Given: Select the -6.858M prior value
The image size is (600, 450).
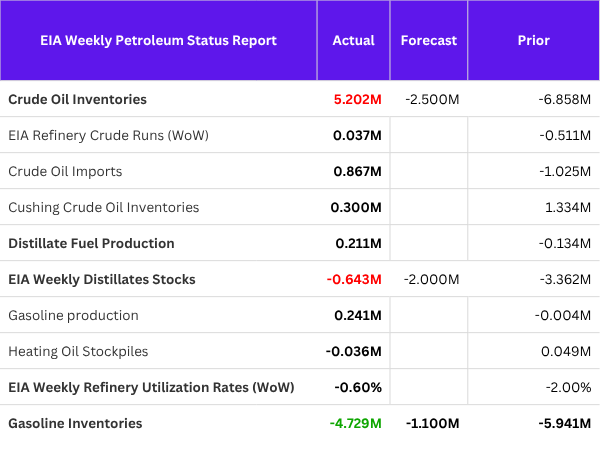Looking at the screenshot, I should click(564, 99).
